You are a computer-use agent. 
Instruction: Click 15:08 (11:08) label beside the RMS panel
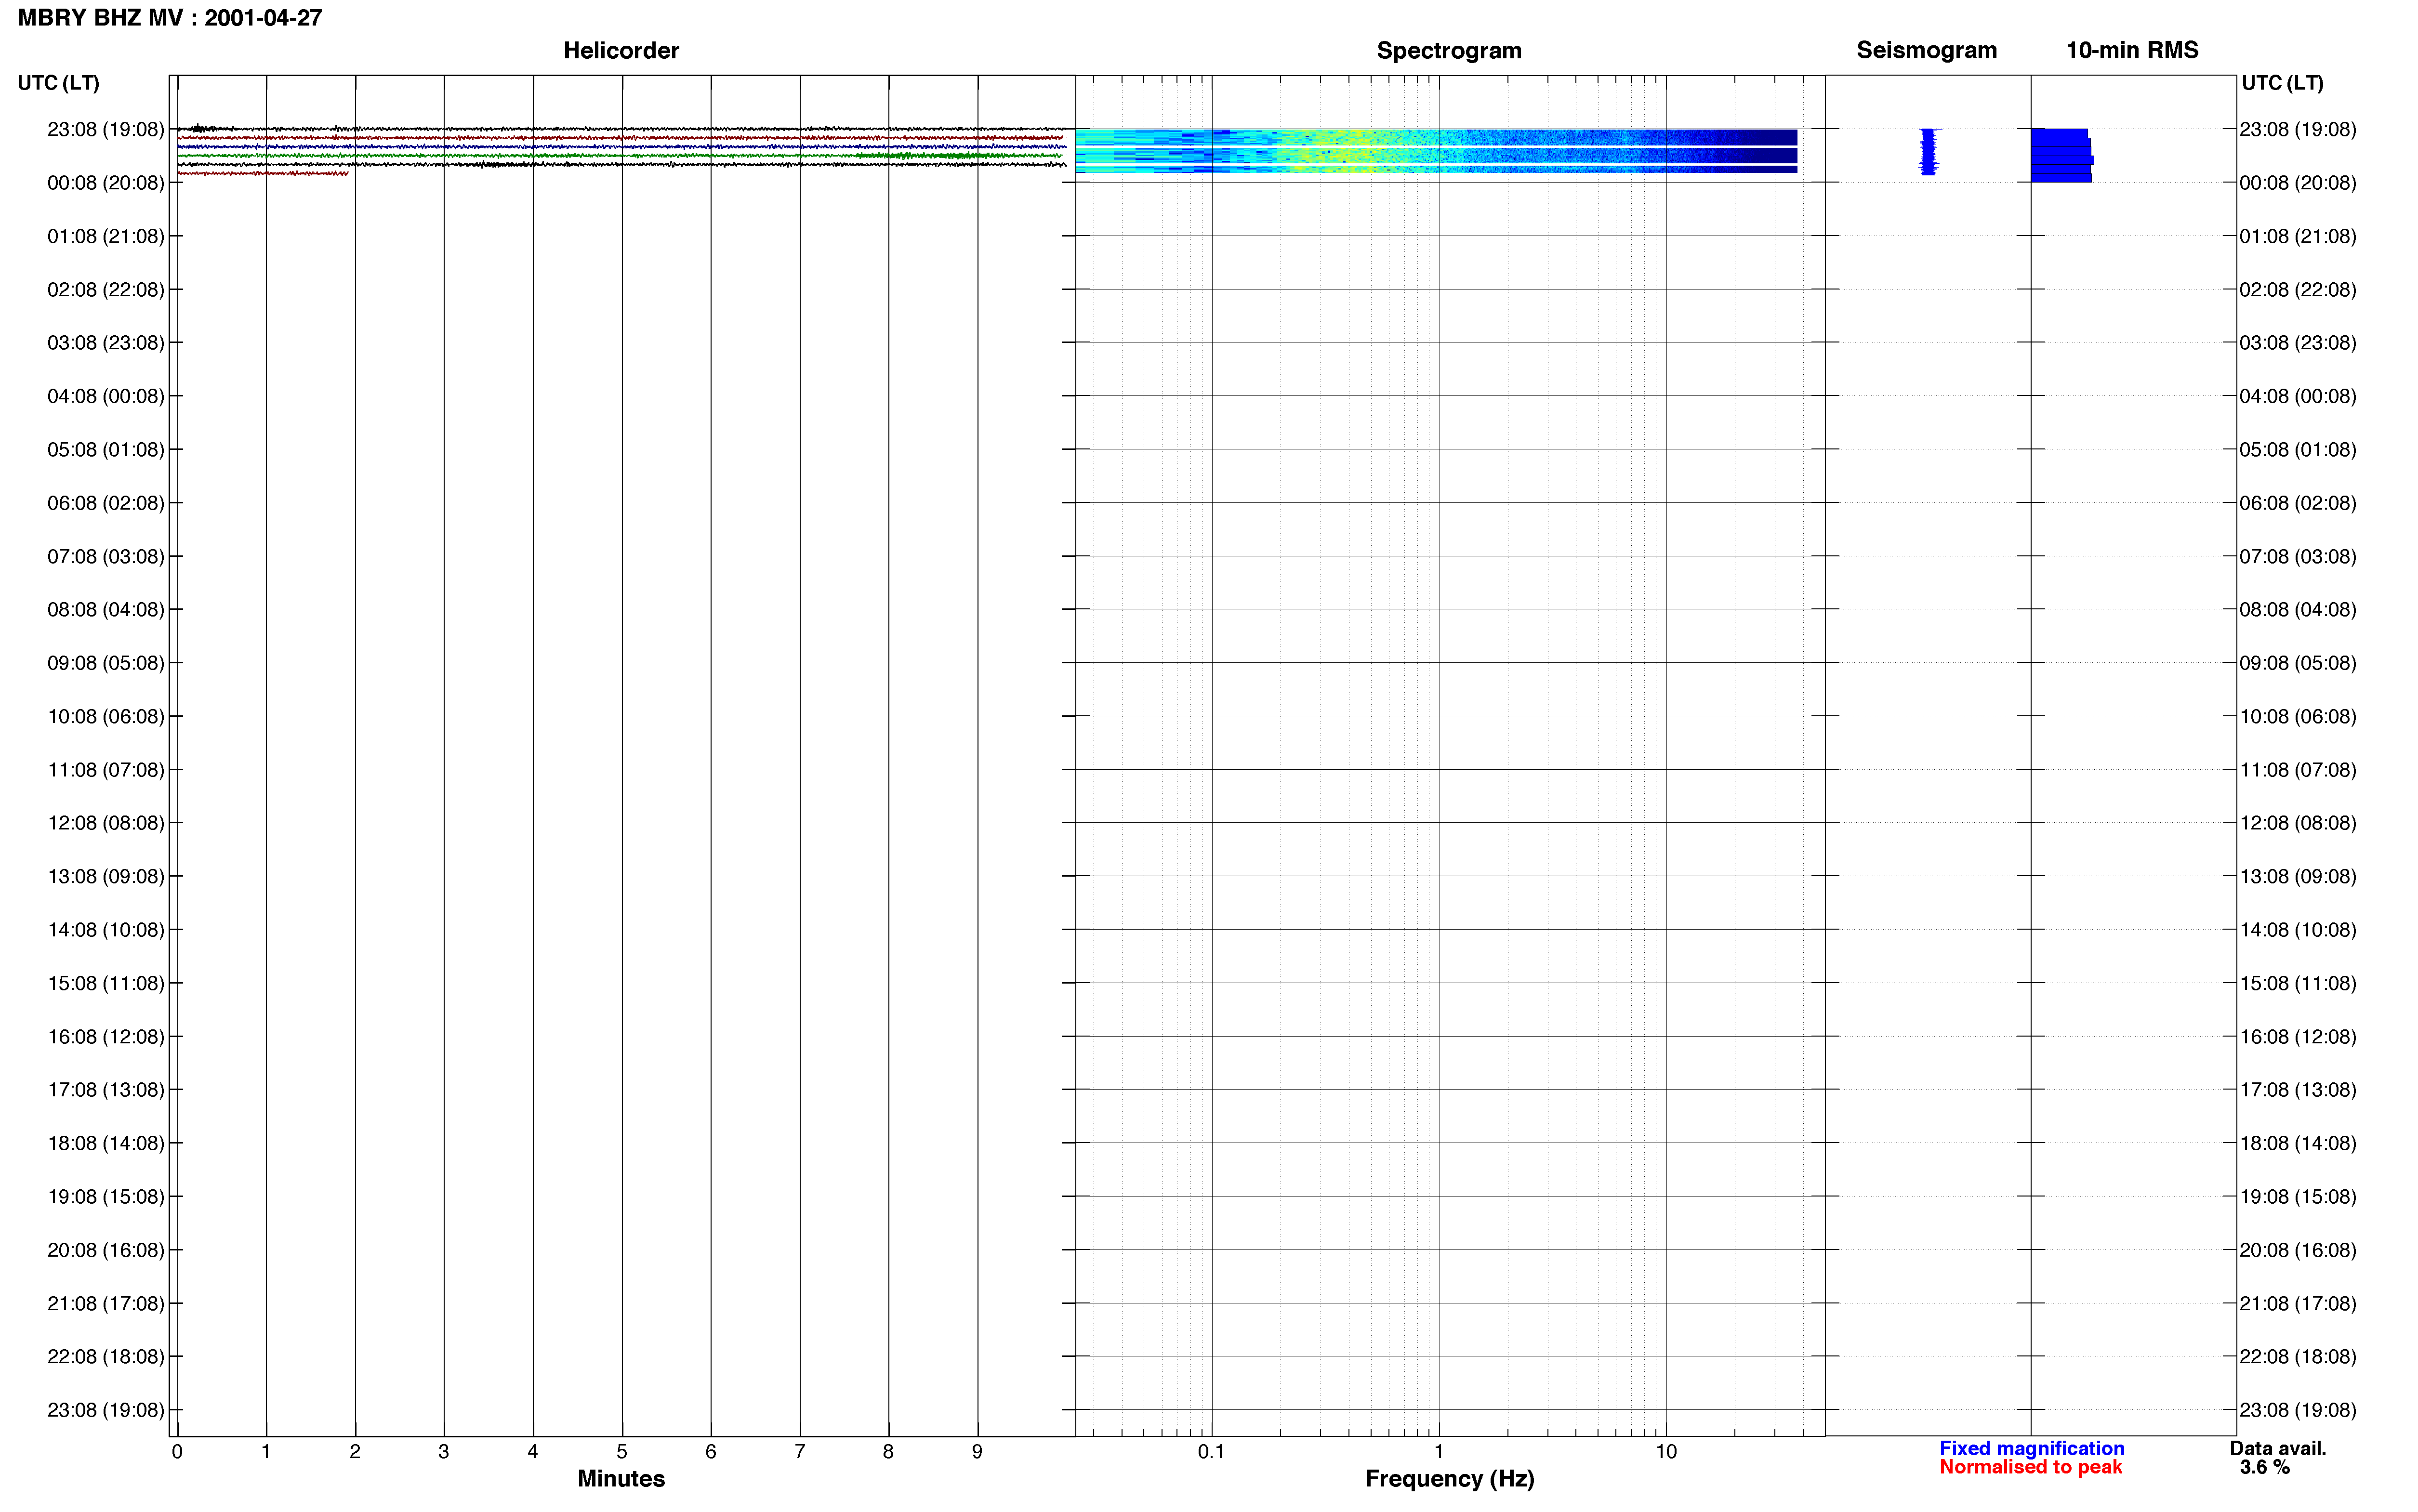pyautogui.click(x=2298, y=983)
